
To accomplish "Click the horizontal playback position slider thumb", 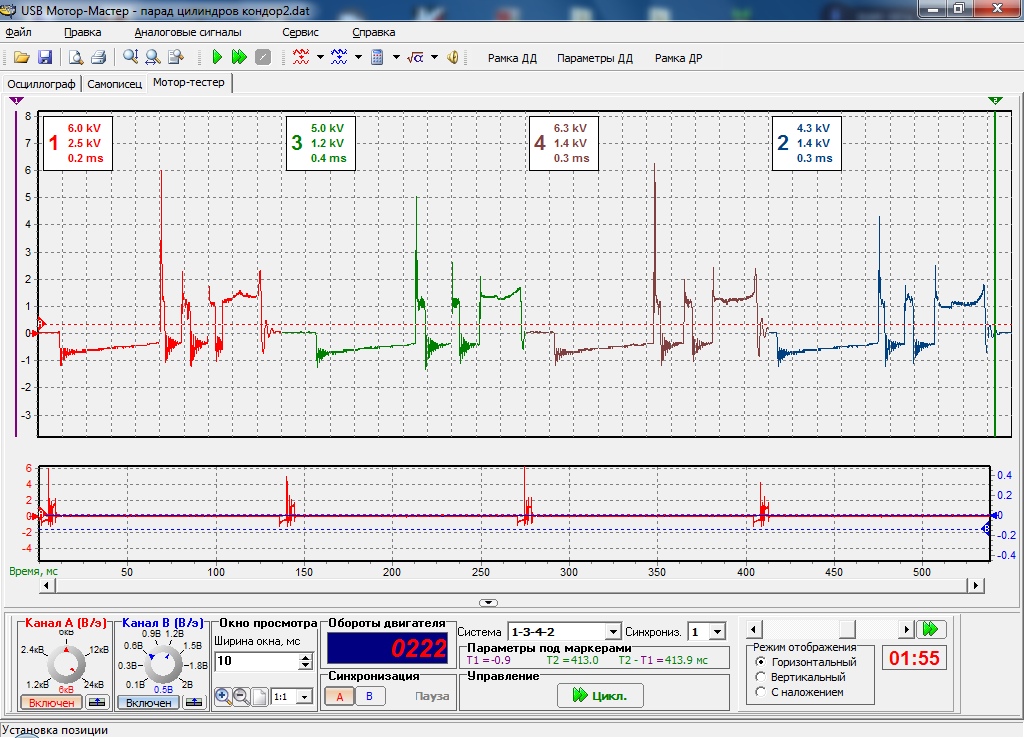I will [x=847, y=629].
